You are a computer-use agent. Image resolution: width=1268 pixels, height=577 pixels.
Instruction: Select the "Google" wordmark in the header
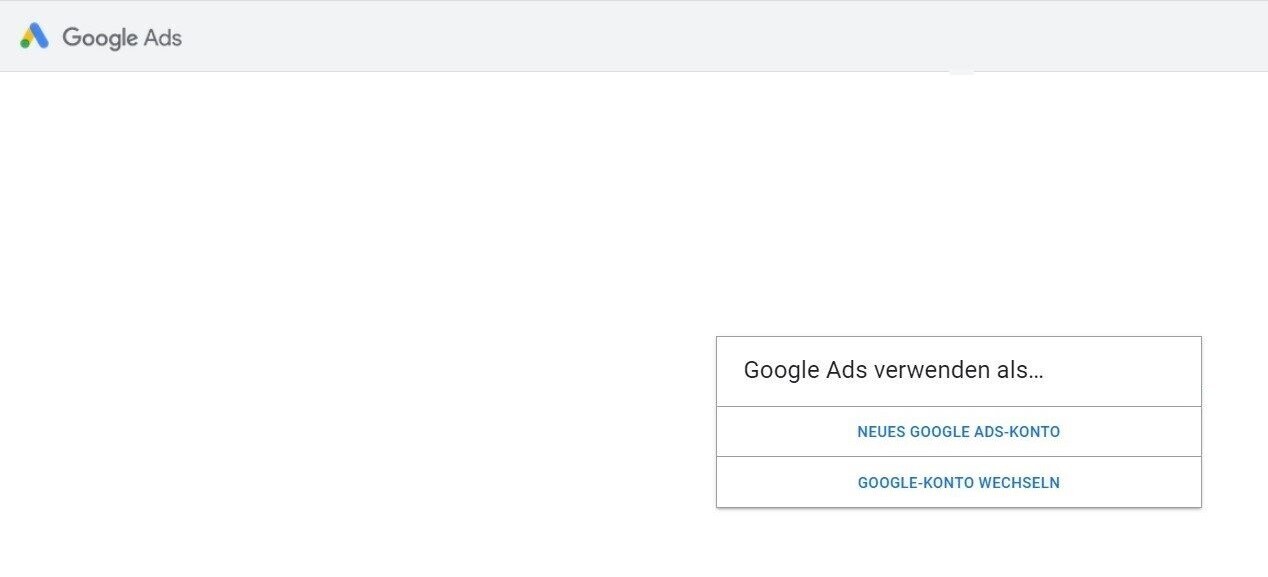pos(99,38)
